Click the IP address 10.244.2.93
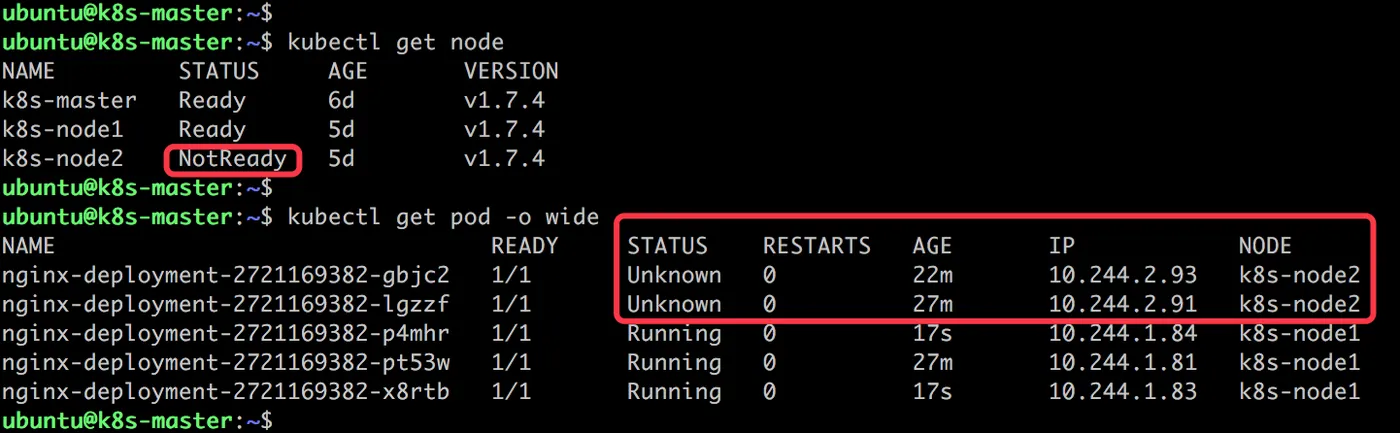The width and height of the screenshot is (1400, 433). tap(1122, 275)
